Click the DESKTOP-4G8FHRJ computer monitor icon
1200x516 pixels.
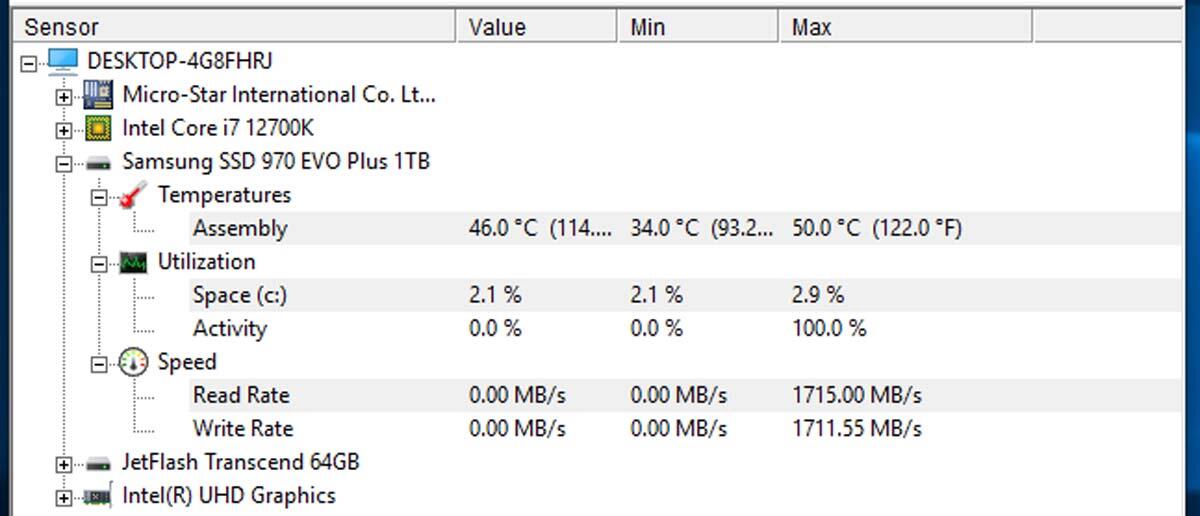(63, 62)
